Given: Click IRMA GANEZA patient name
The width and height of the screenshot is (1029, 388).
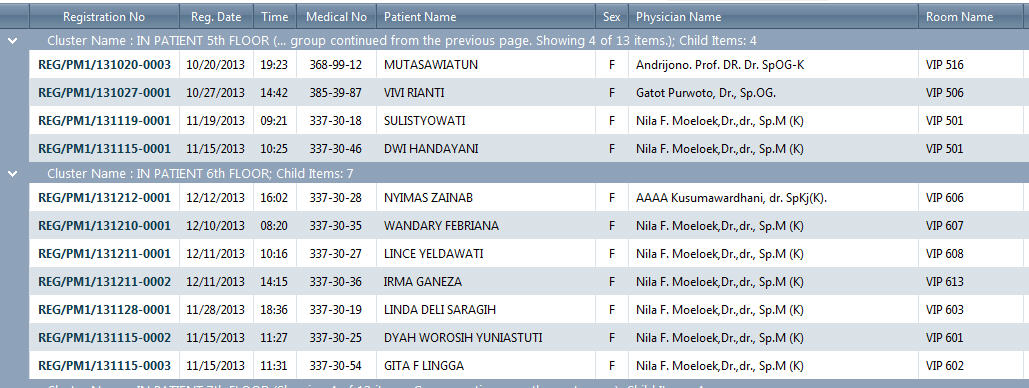Looking at the screenshot, I should click(423, 282).
